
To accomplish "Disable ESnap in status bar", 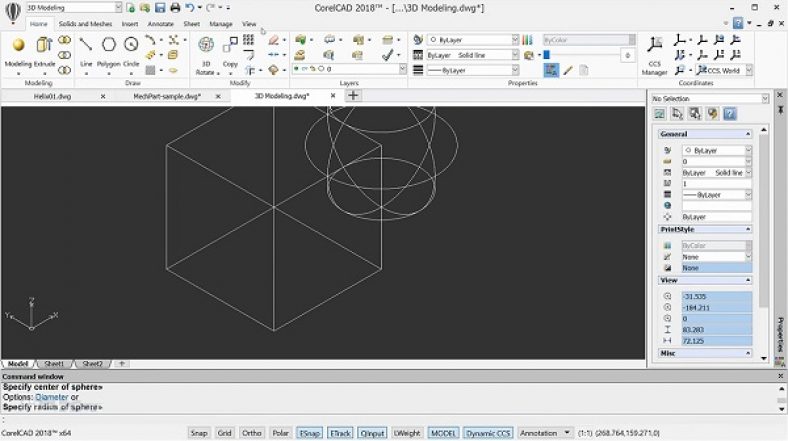I will pos(310,433).
